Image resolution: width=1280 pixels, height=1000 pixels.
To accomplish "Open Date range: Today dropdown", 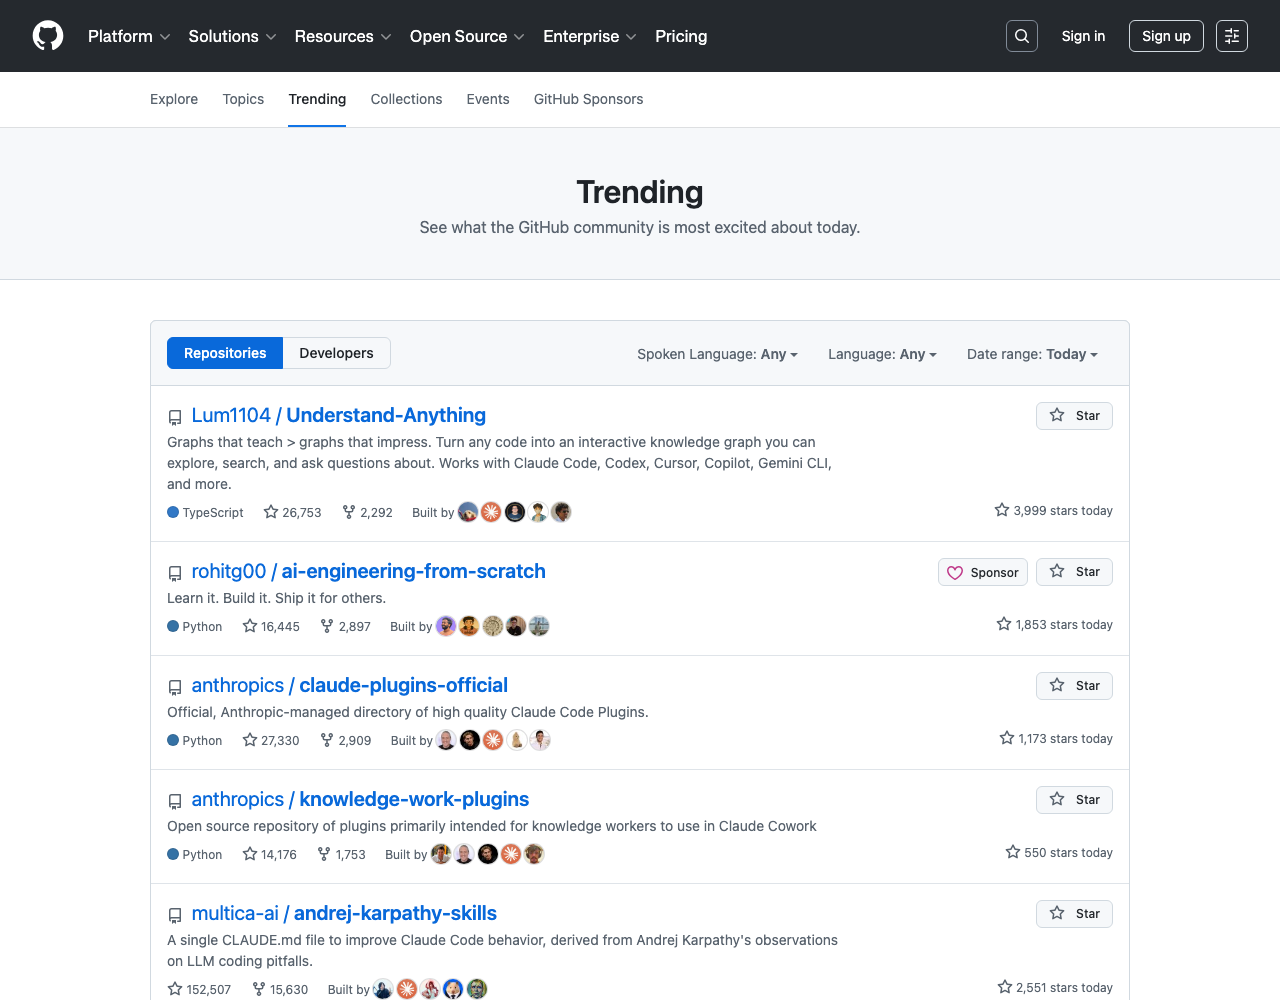I will tap(1033, 354).
